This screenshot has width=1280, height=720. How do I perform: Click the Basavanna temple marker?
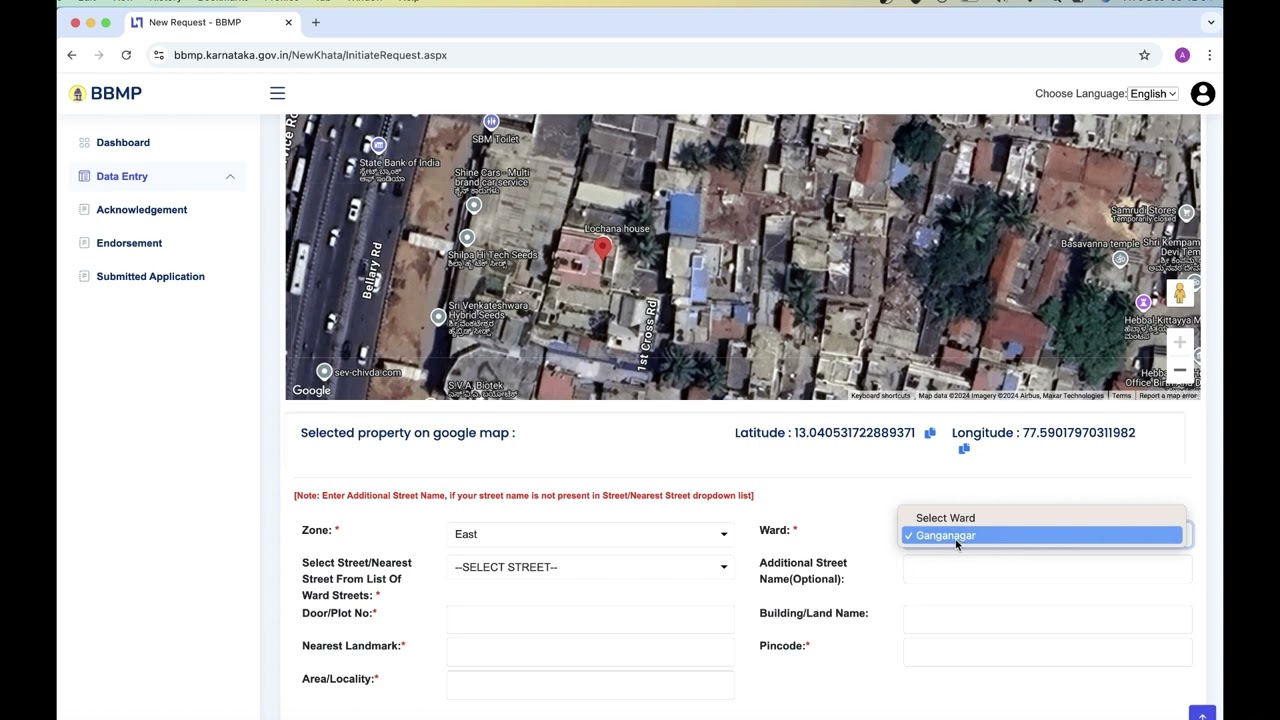click(x=1120, y=259)
